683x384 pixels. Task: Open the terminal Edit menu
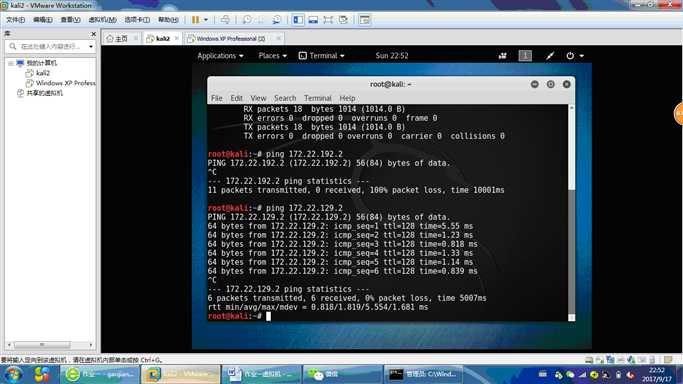pyautogui.click(x=237, y=98)
